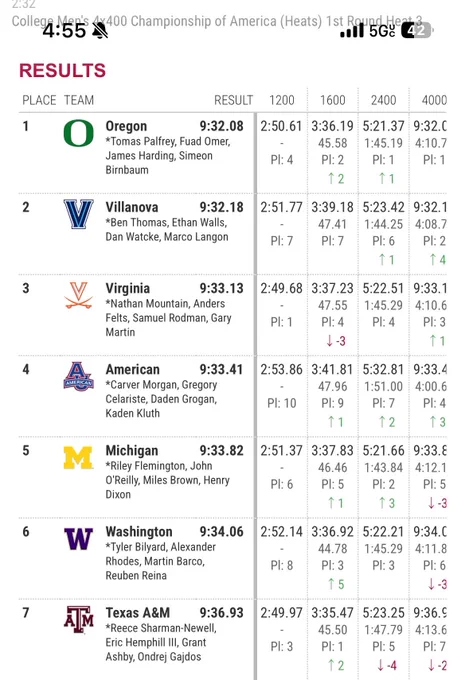Select the RESULT column header
Screen dimensions: 465x680
pyautogui.click(x=233, y=100)
